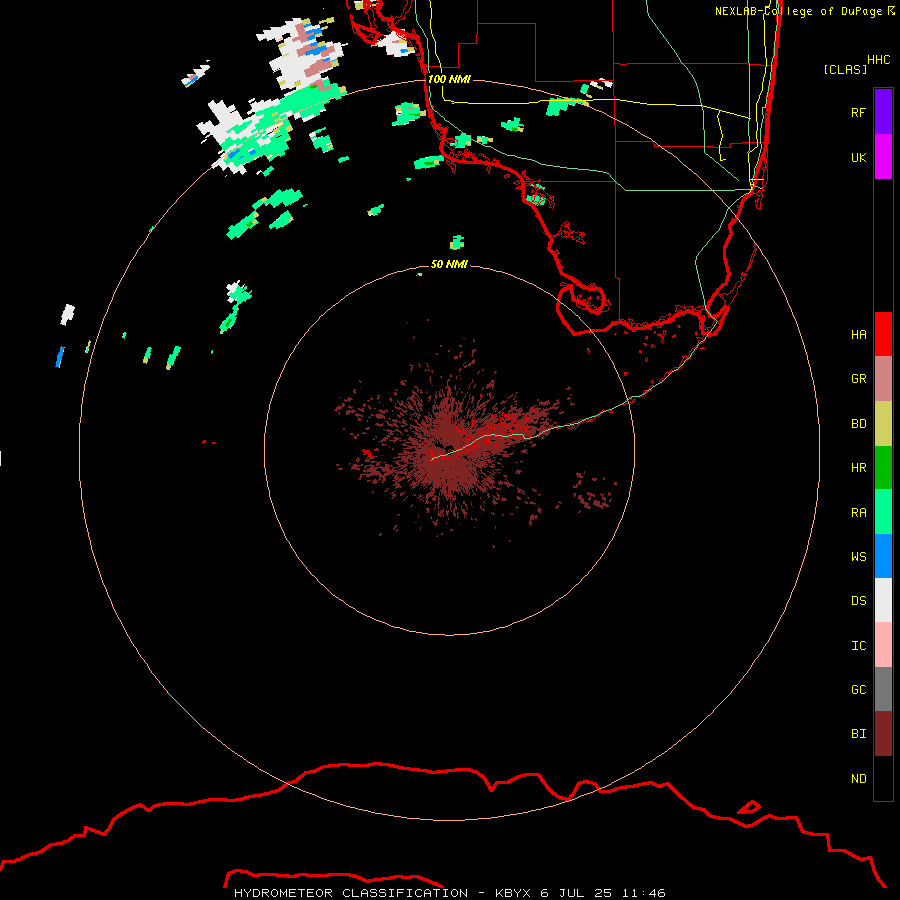Click the RA light green legend swatch
The image size is (900, 900).
coord(883,512)
